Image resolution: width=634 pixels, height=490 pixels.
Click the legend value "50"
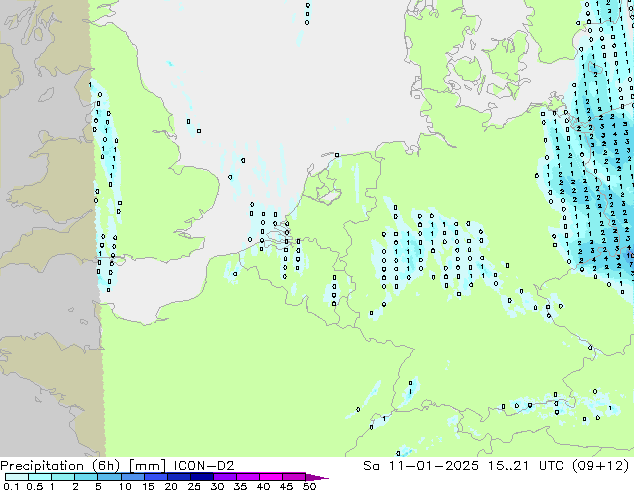(x=309, y=486)
